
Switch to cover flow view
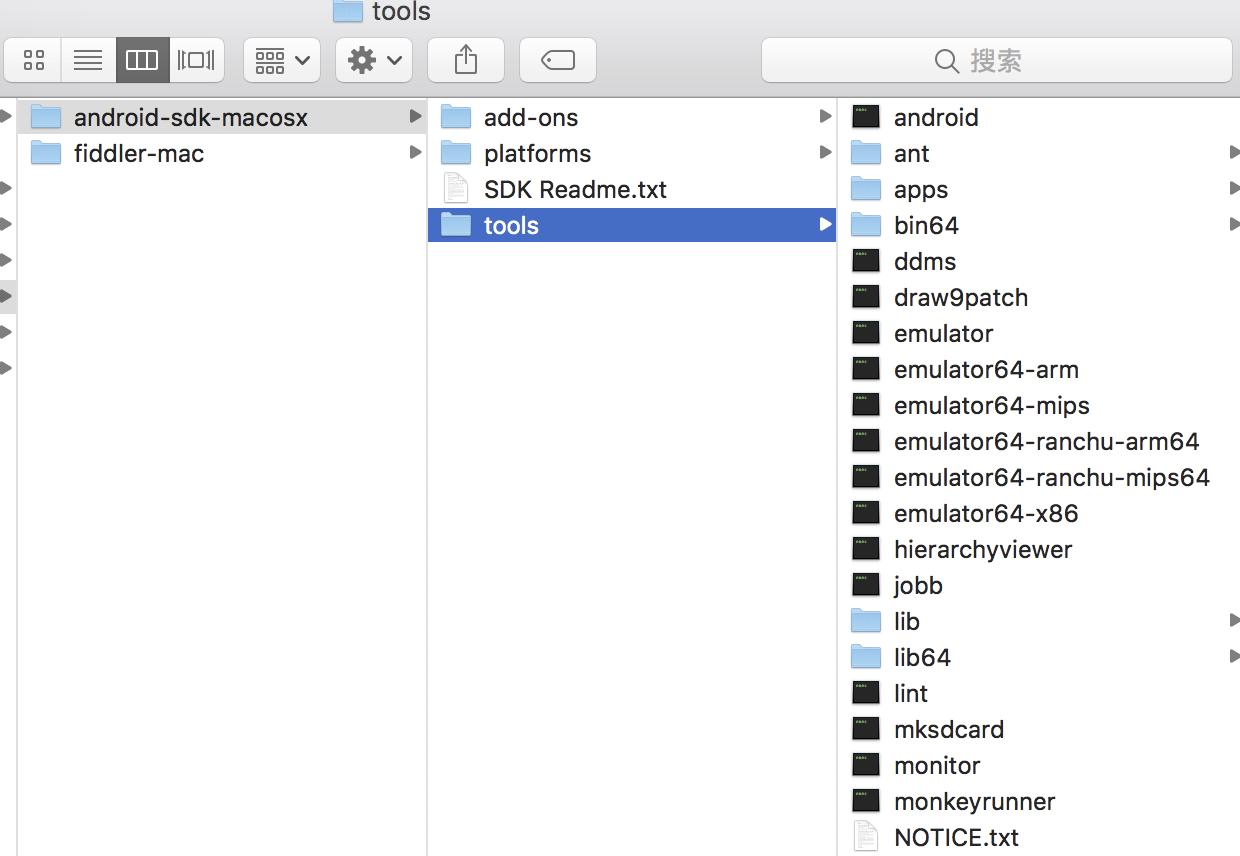click(196, 60)
